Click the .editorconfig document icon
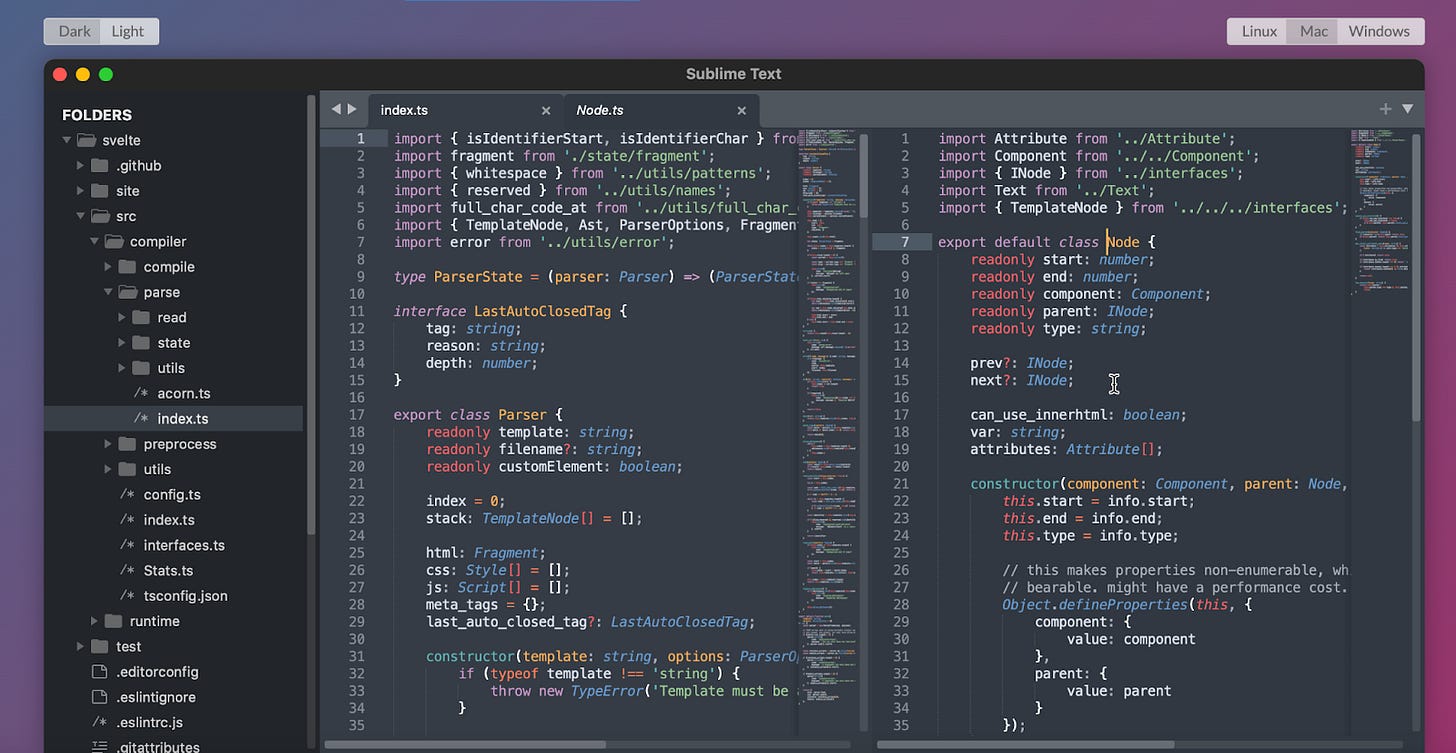 [99, 671]
